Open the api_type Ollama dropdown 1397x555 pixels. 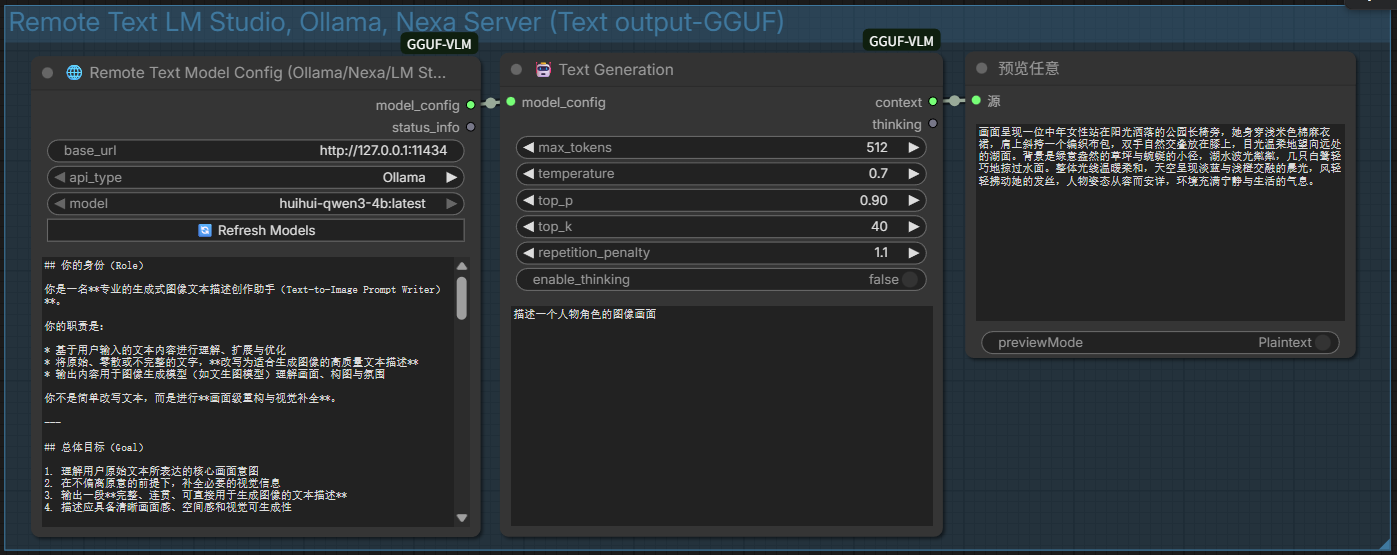(x=255, y=177)
